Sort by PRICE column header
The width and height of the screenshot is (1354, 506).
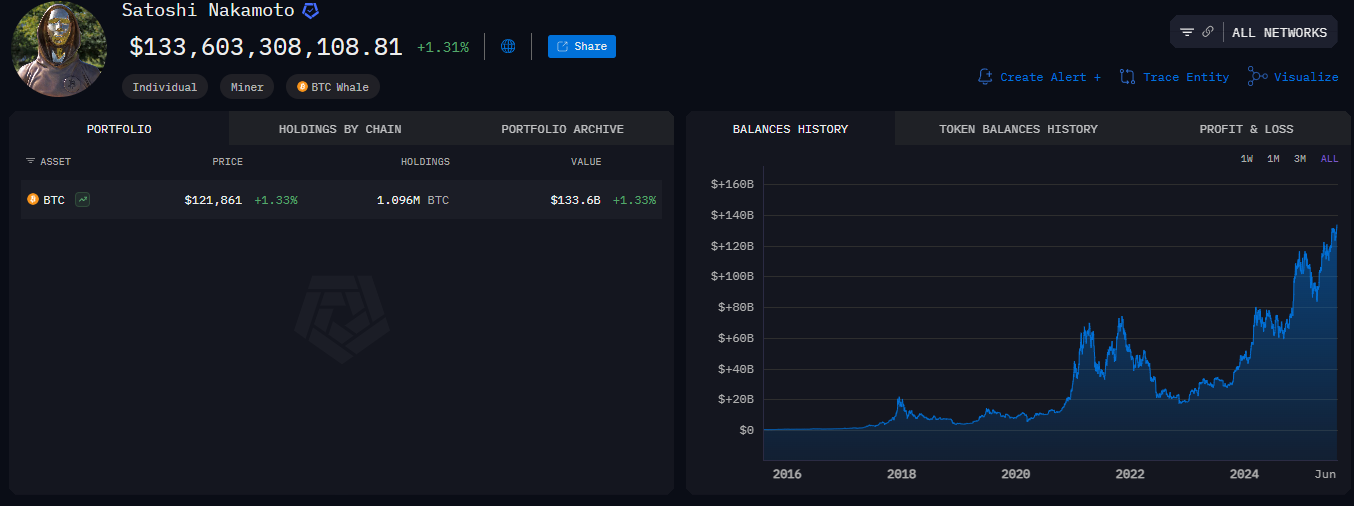coord(227,162)
